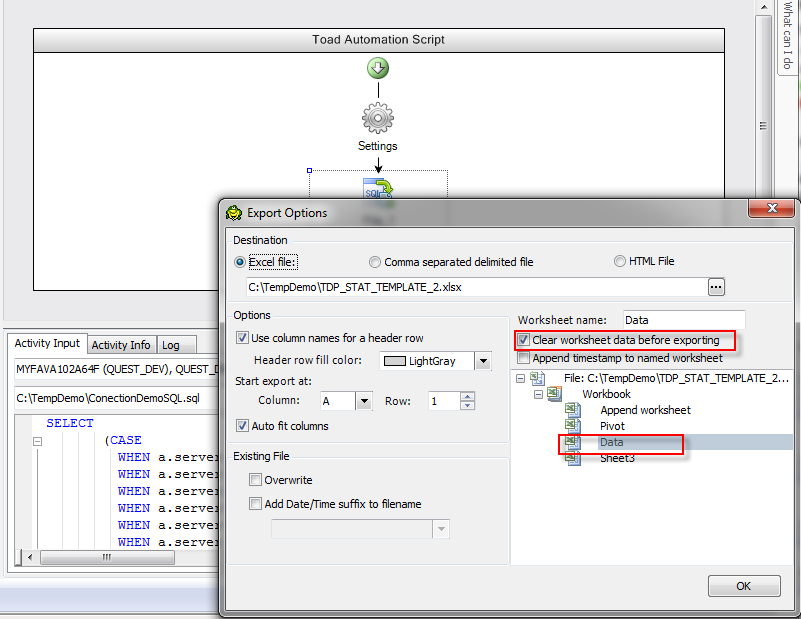
Task: Open Header row fill color dropdown
Action: point(483,361)
